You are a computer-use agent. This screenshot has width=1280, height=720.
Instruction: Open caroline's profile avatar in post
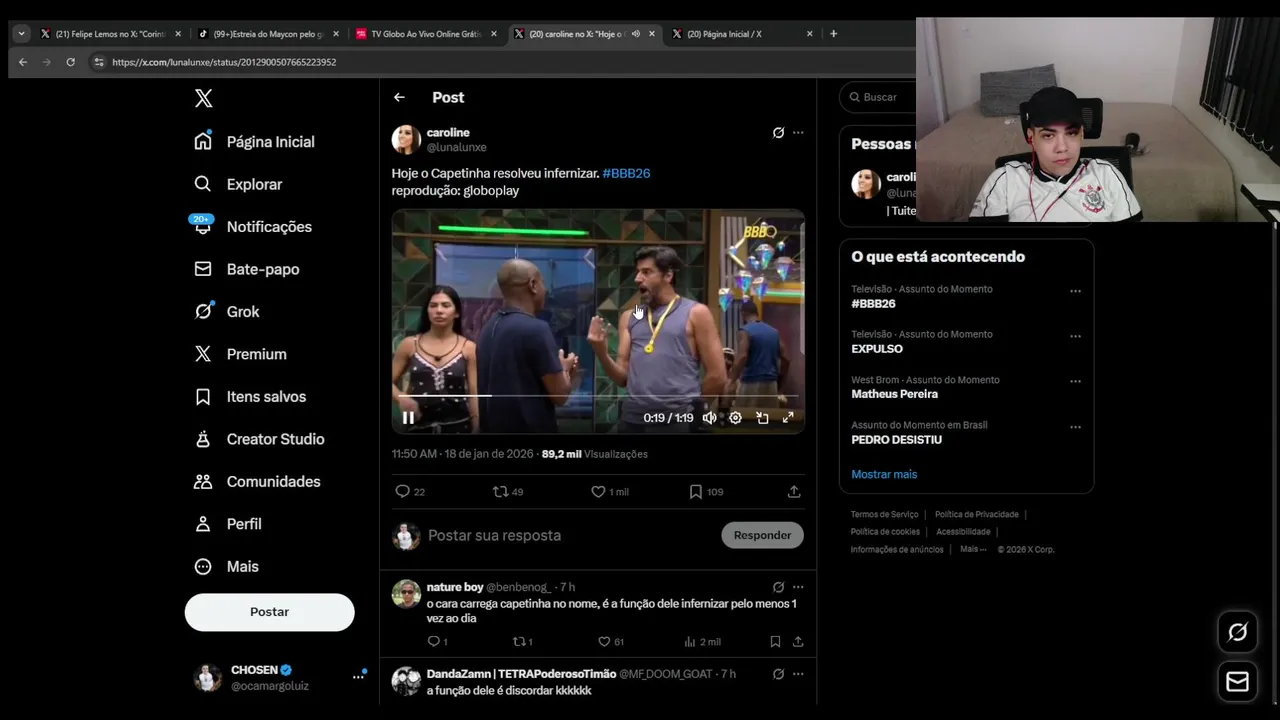(406, 139)
